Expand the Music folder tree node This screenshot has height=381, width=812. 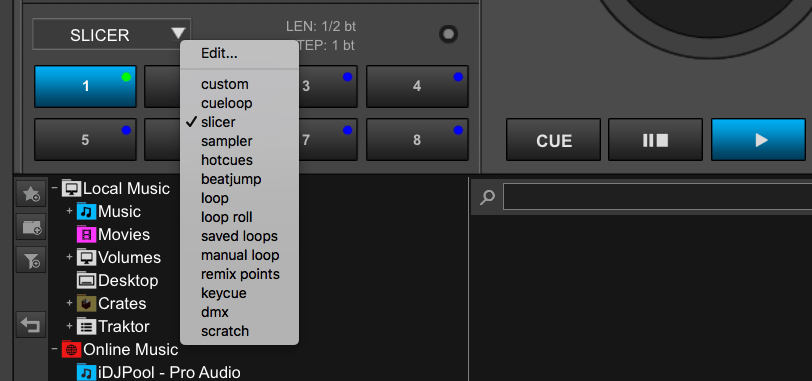point(69,211)
